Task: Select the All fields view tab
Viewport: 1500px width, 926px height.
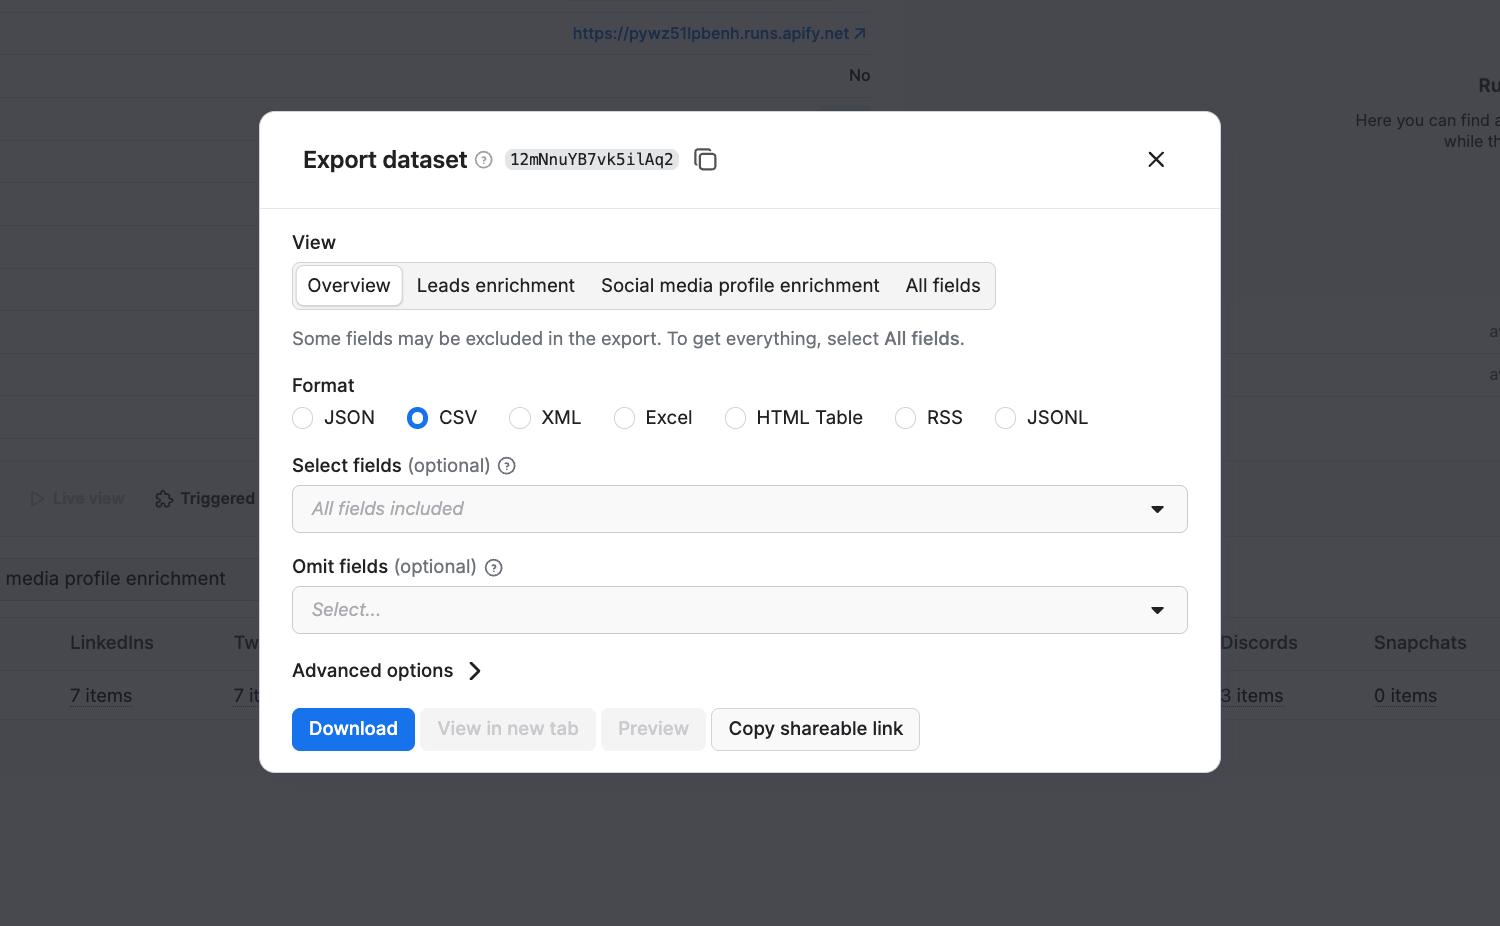Action: 942,286
